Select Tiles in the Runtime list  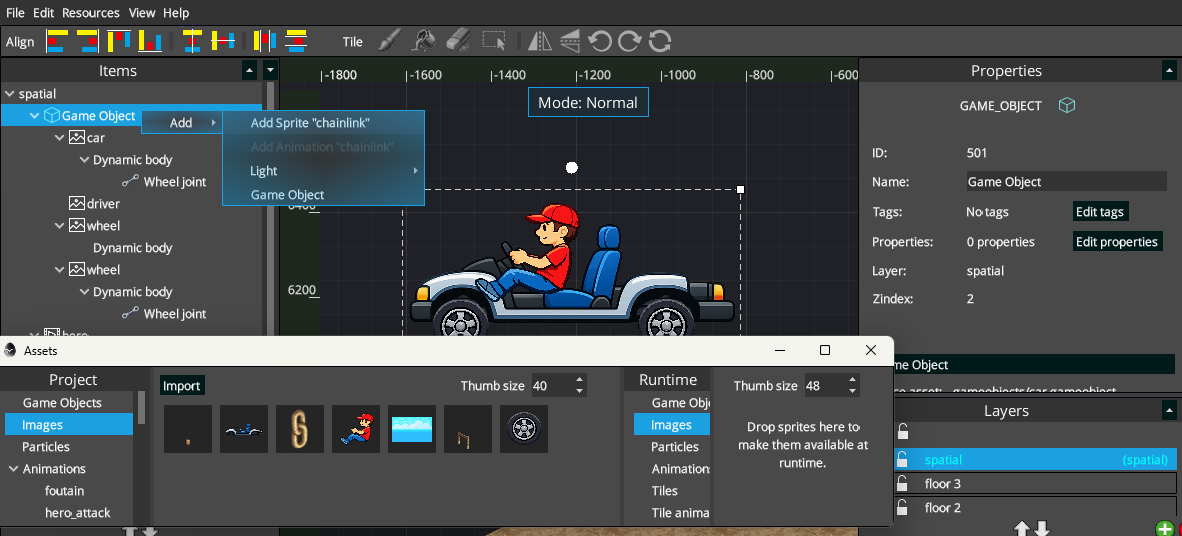pyautogui.click(x=672, y=491)
